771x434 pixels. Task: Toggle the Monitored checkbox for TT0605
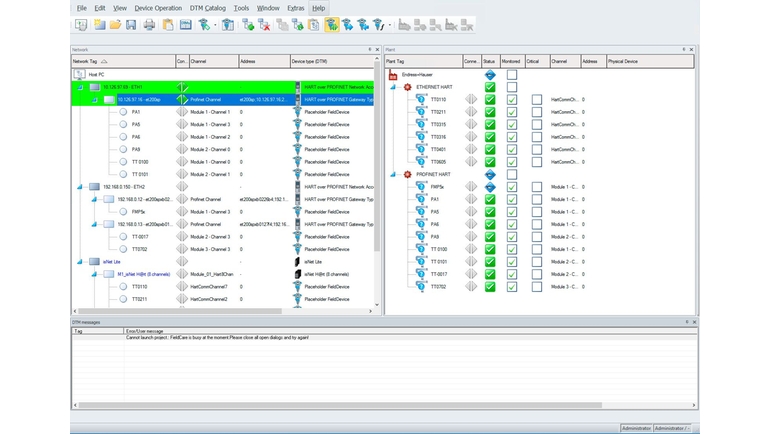(512, 162)
